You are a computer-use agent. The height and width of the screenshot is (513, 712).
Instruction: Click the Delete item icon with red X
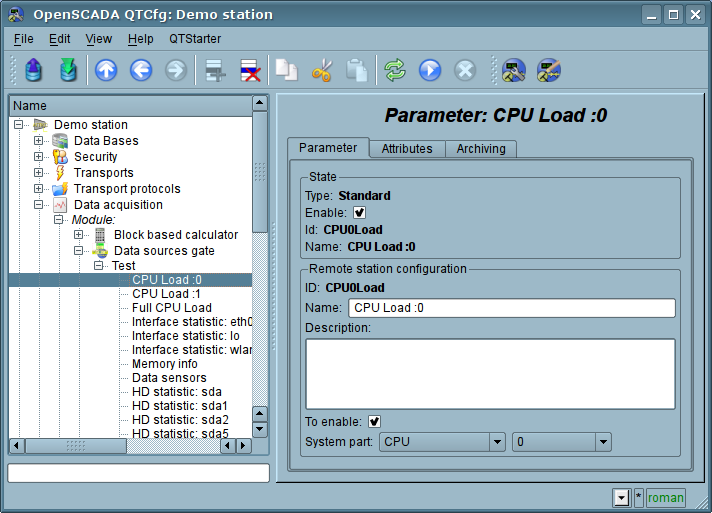click(x=250, y=70)
